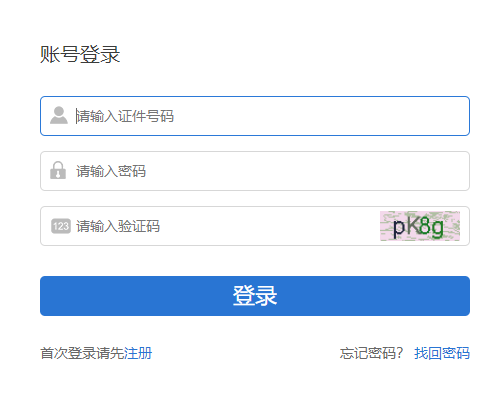
Task: Click the padlock icon in password field
Action: pos(58,170)
